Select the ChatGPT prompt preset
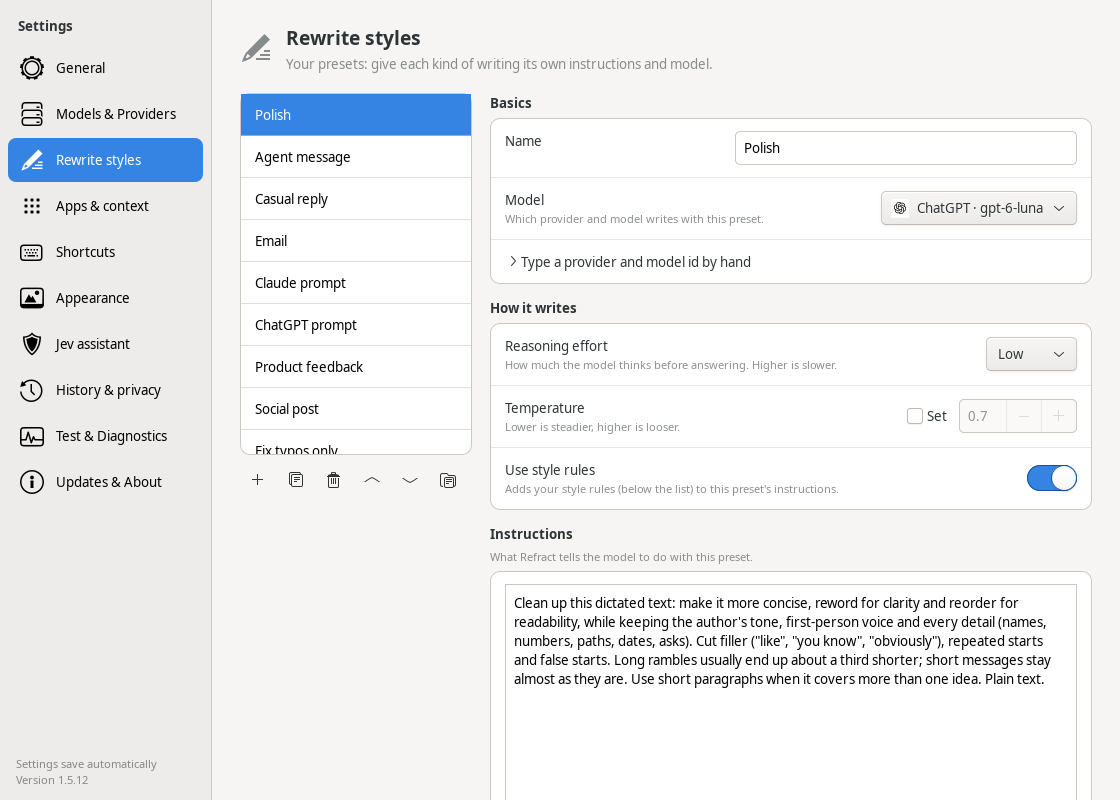The width and height of the screenshot is (1120, 800). pyautogui.click(x=356, y=325)
